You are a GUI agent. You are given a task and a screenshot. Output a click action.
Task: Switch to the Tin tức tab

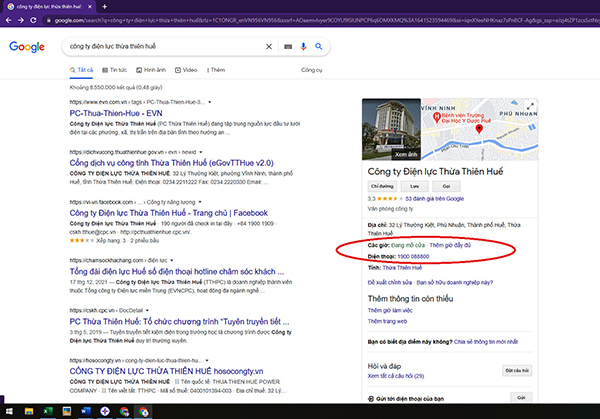(x=114, y=70)
